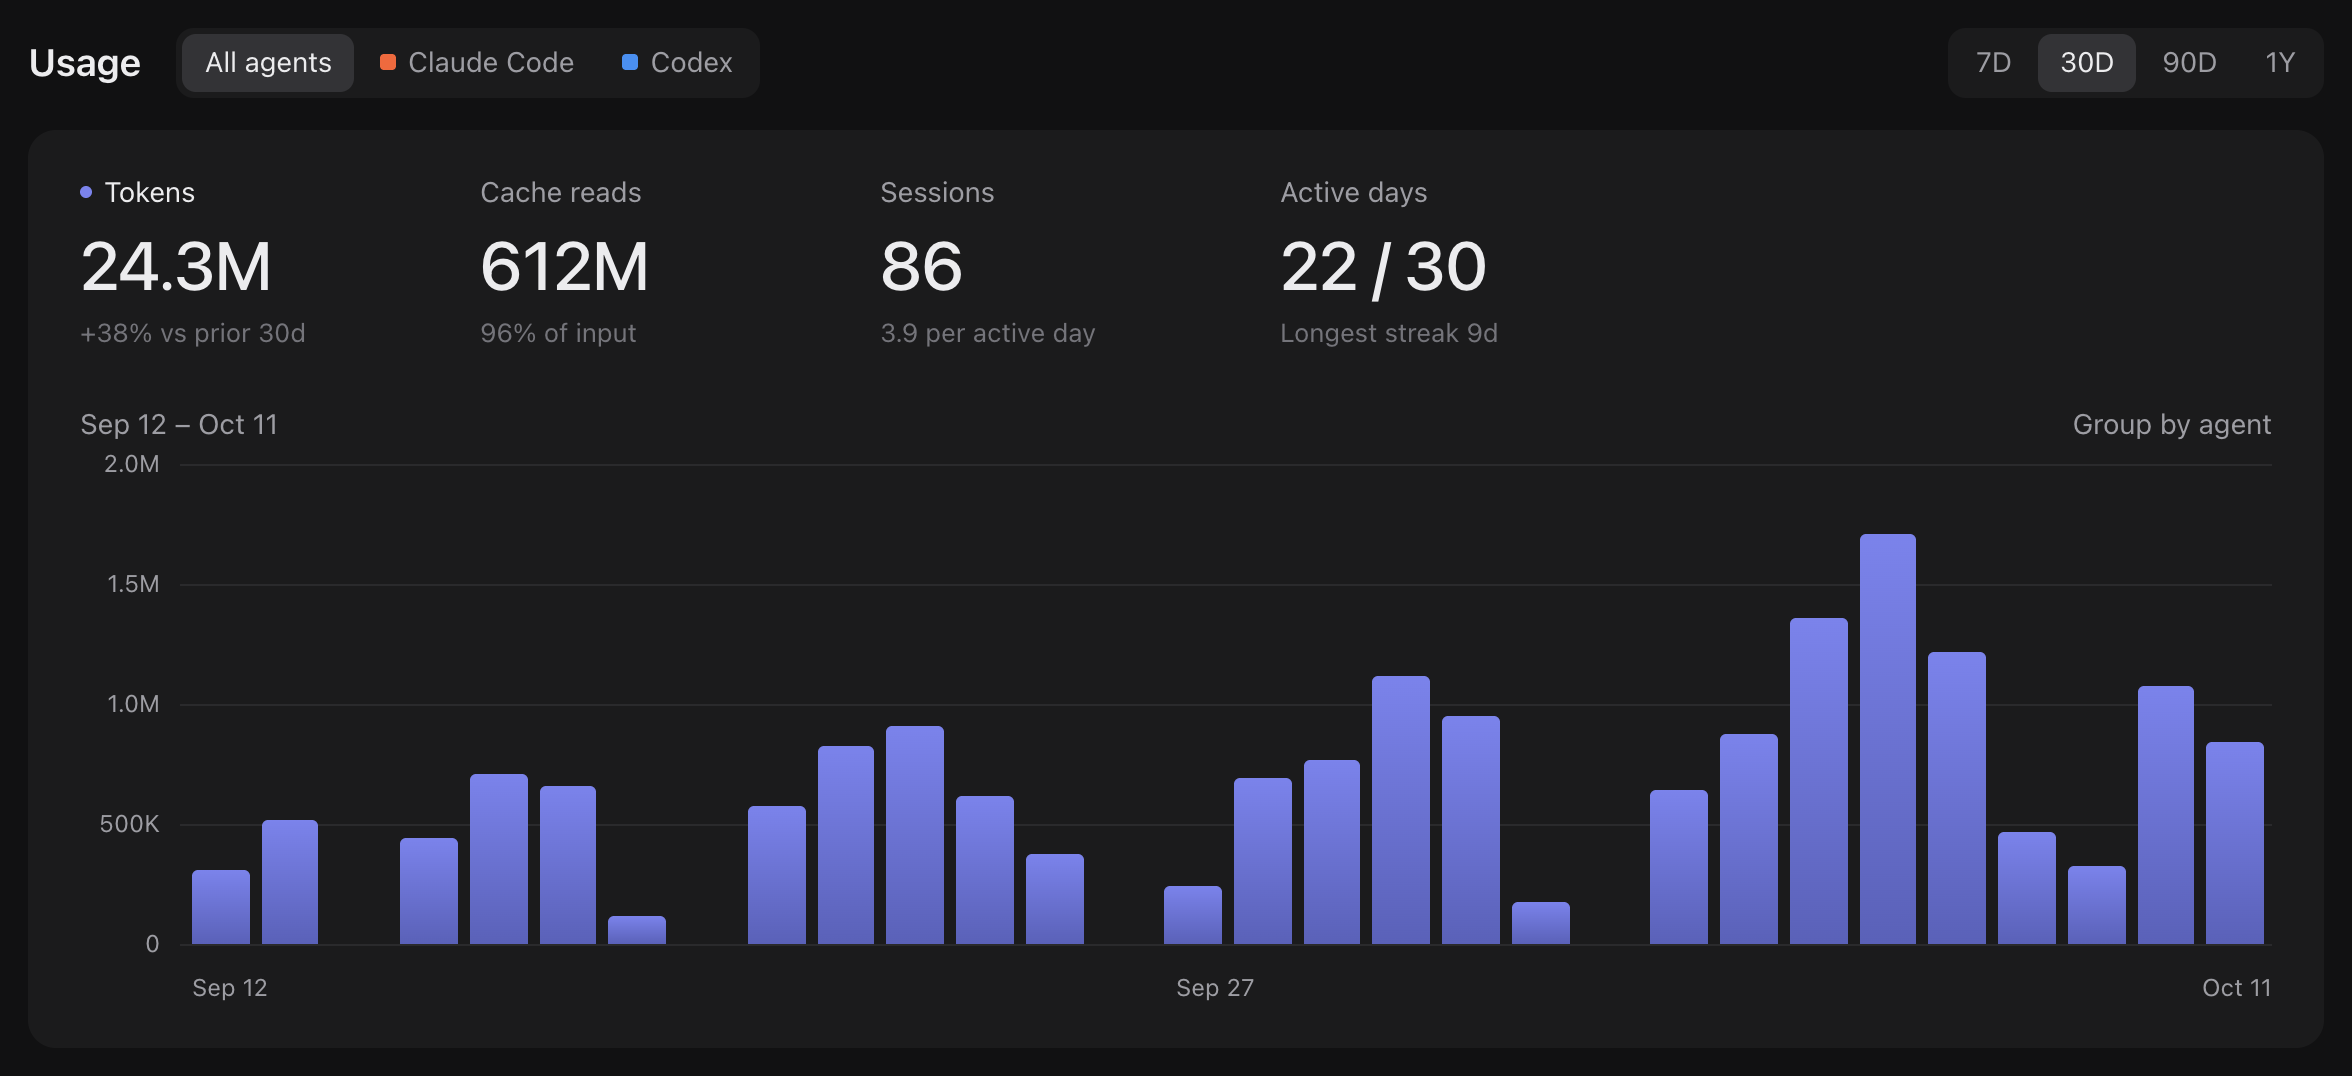Click the Usage heading
This screenshot has height=1076, width=2352.
tap(85, 63)
